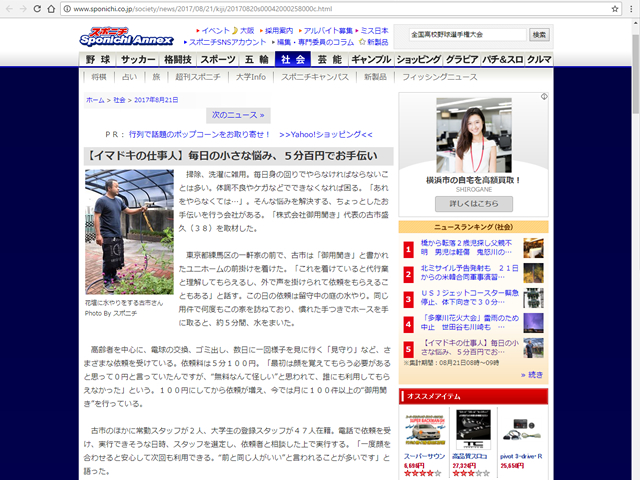Open the ギャンブル navigation tab
Image resolution: width=640 pixels, height=480 pixels.
click(x=371, y=59)
